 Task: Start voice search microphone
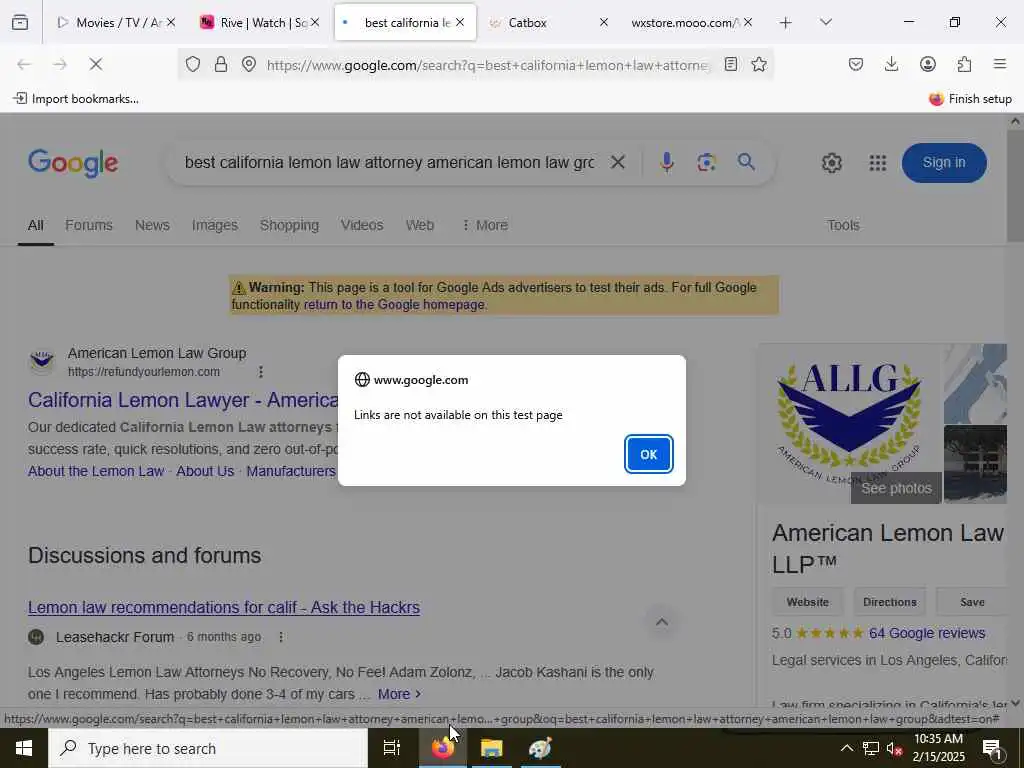tap(666, 162)
